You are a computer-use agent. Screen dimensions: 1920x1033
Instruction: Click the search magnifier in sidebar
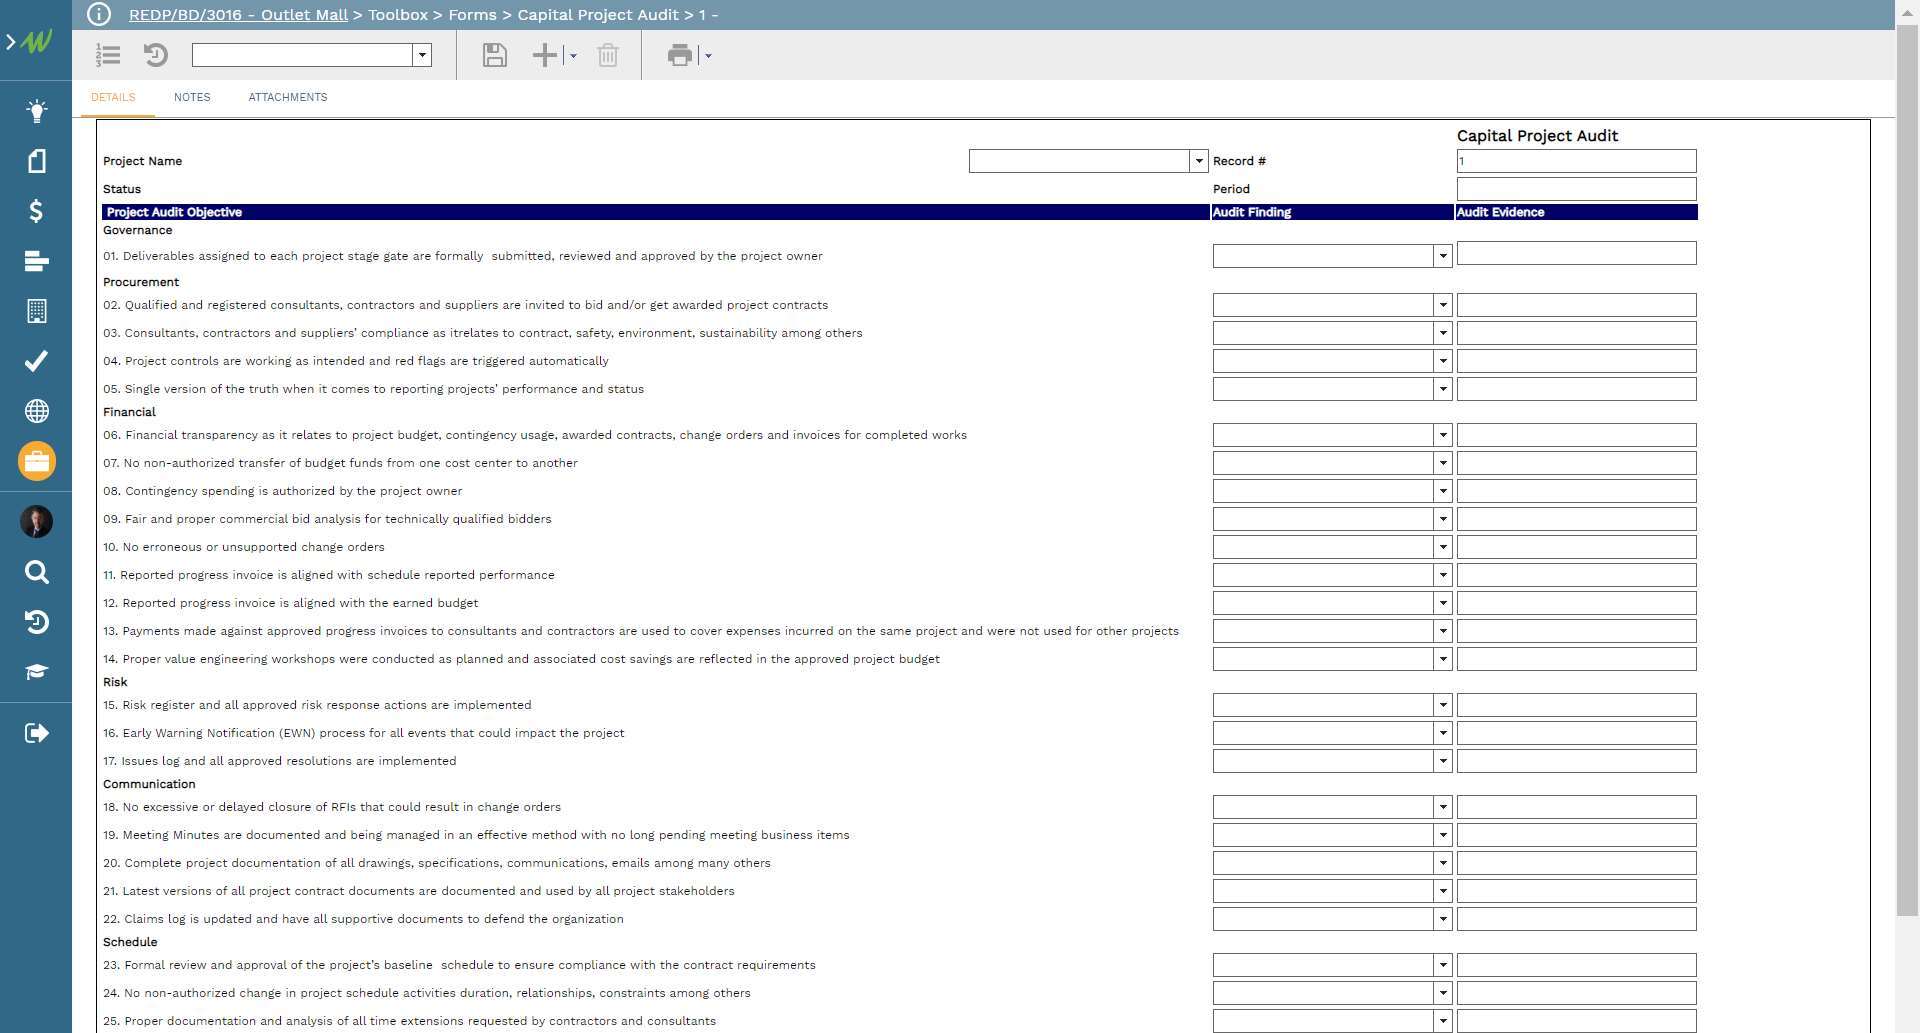(36, 572)
